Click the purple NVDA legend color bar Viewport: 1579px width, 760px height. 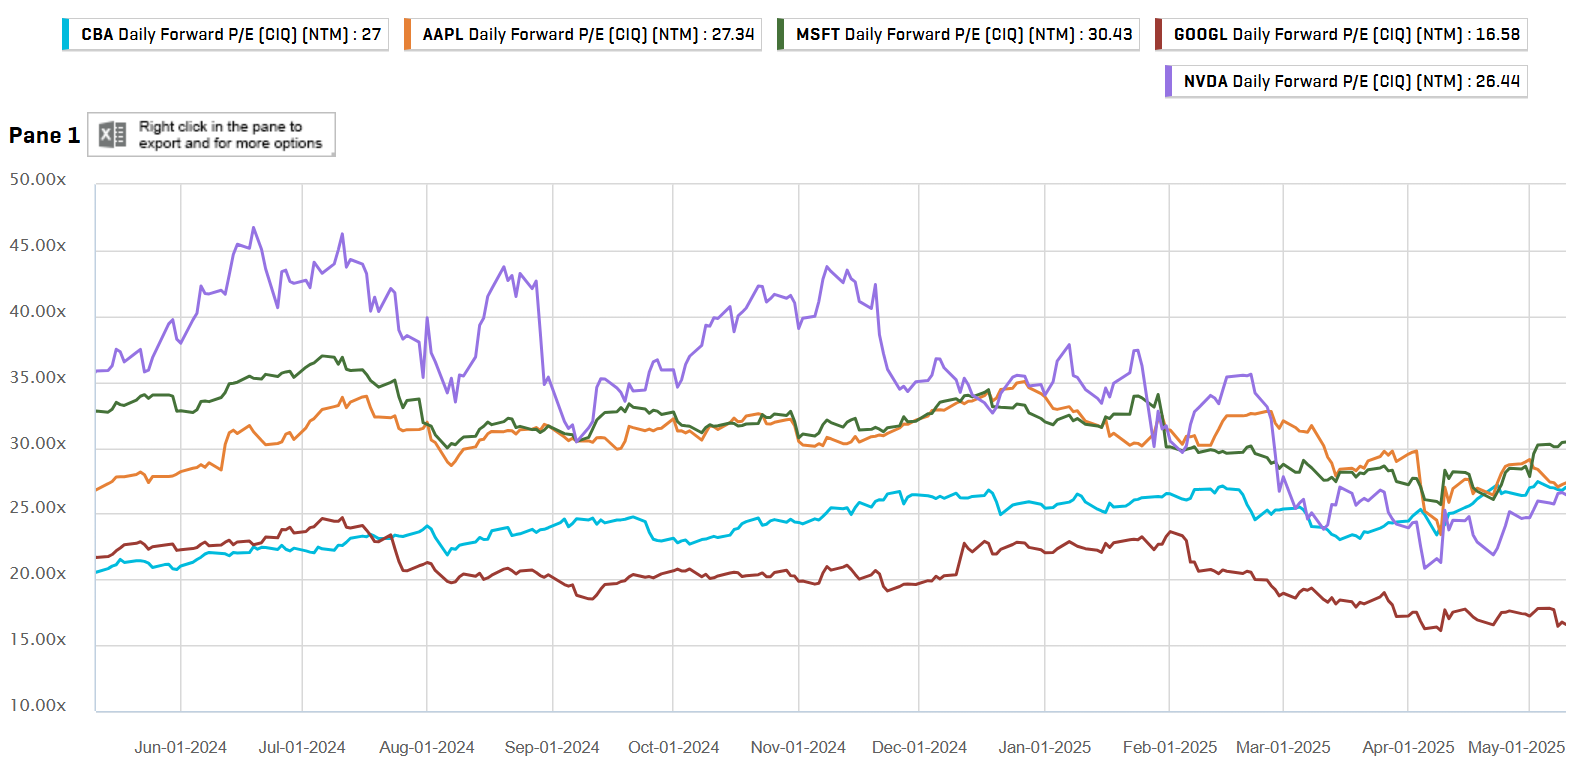coord(1169,81)
